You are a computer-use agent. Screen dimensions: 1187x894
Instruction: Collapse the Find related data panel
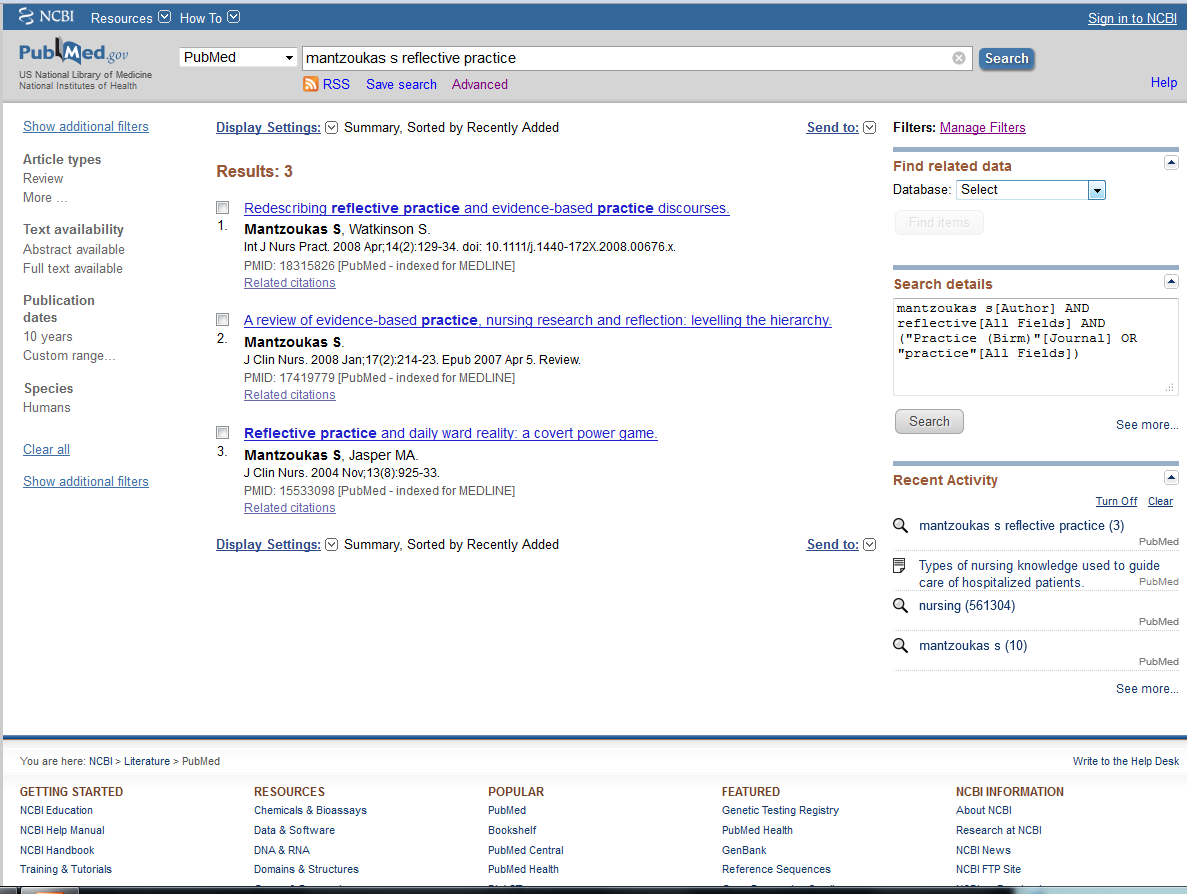point(1170,163)
